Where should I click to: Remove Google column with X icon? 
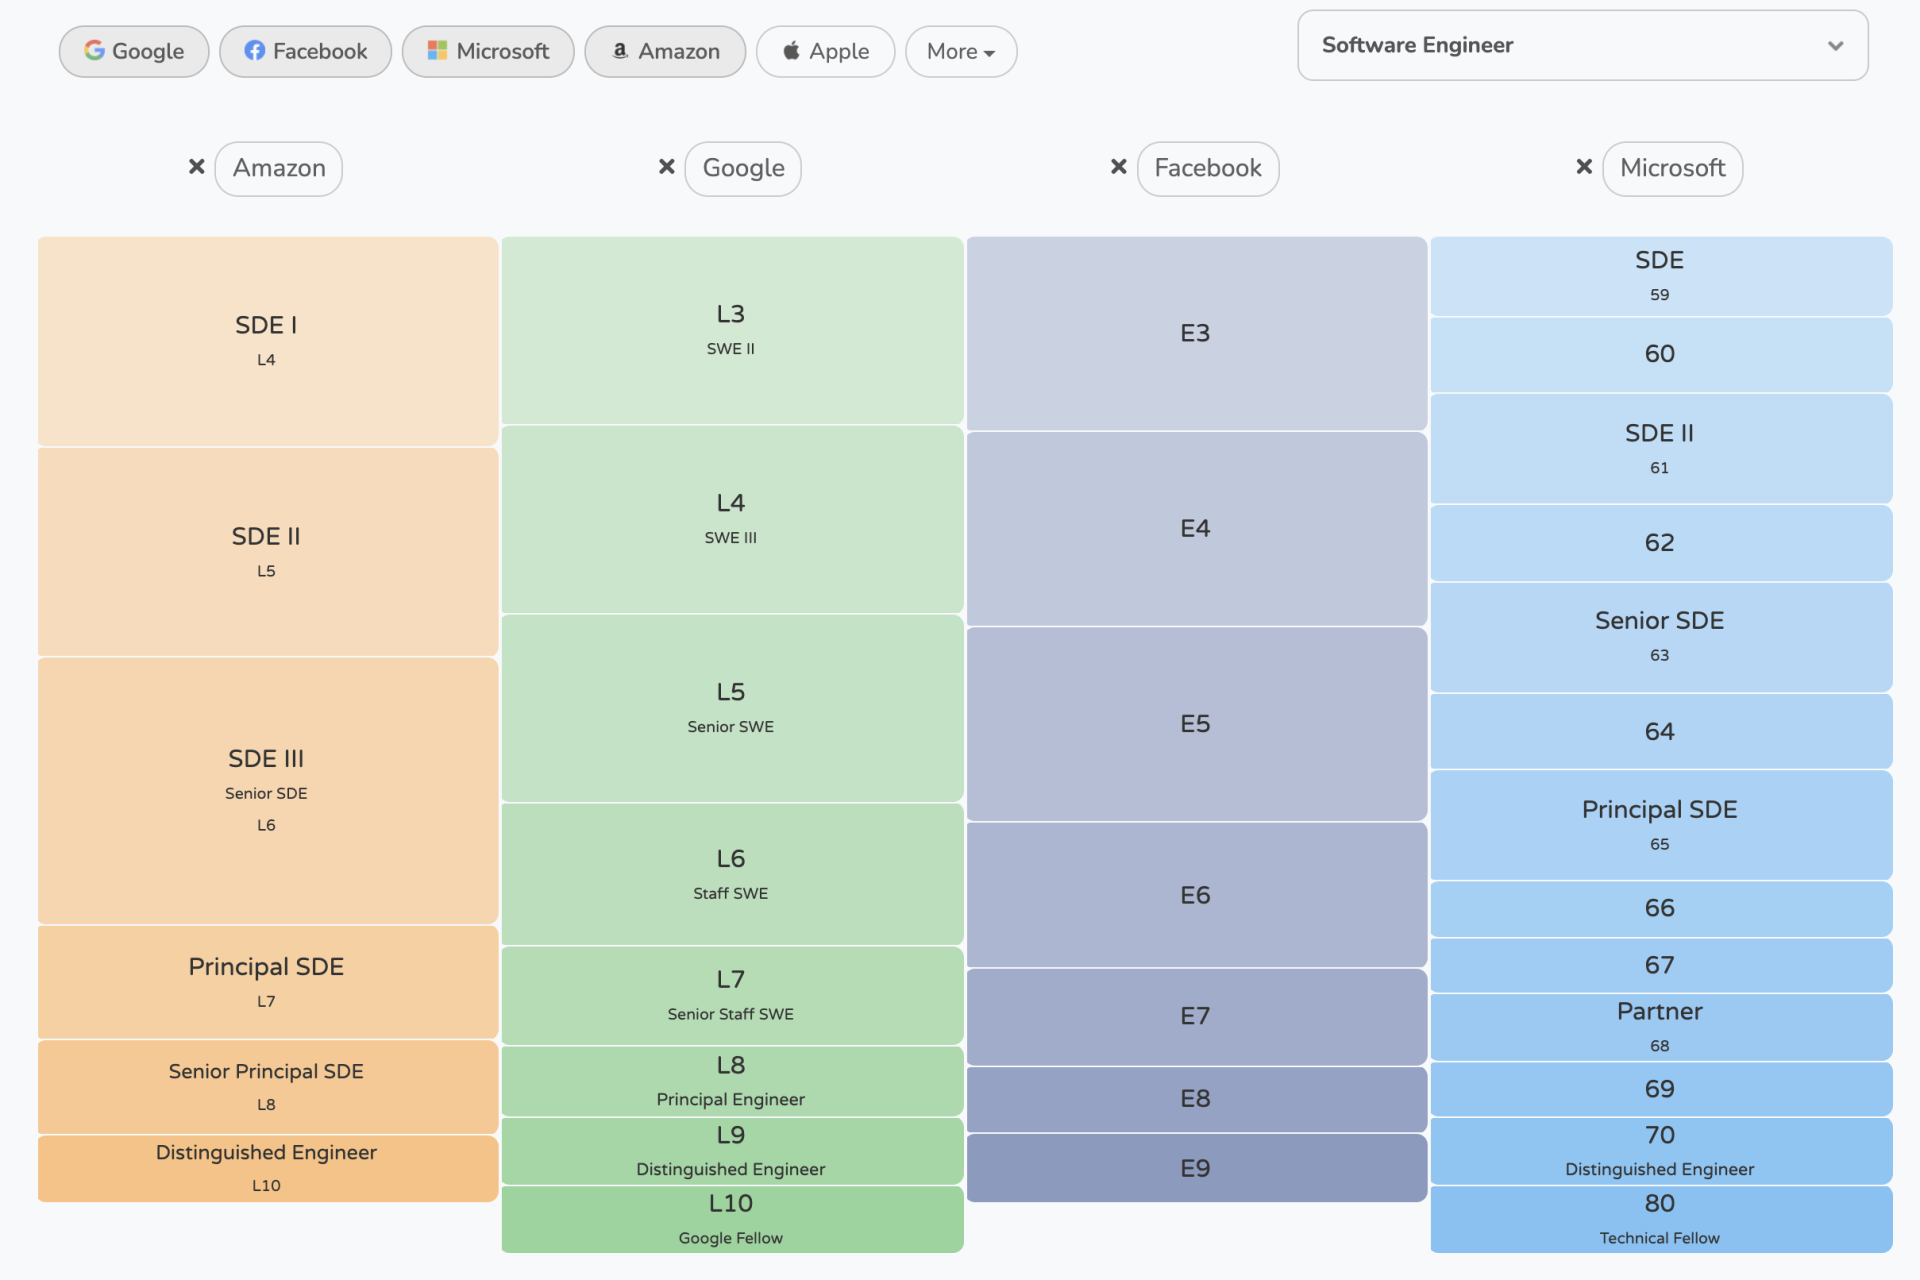(667, 167)
